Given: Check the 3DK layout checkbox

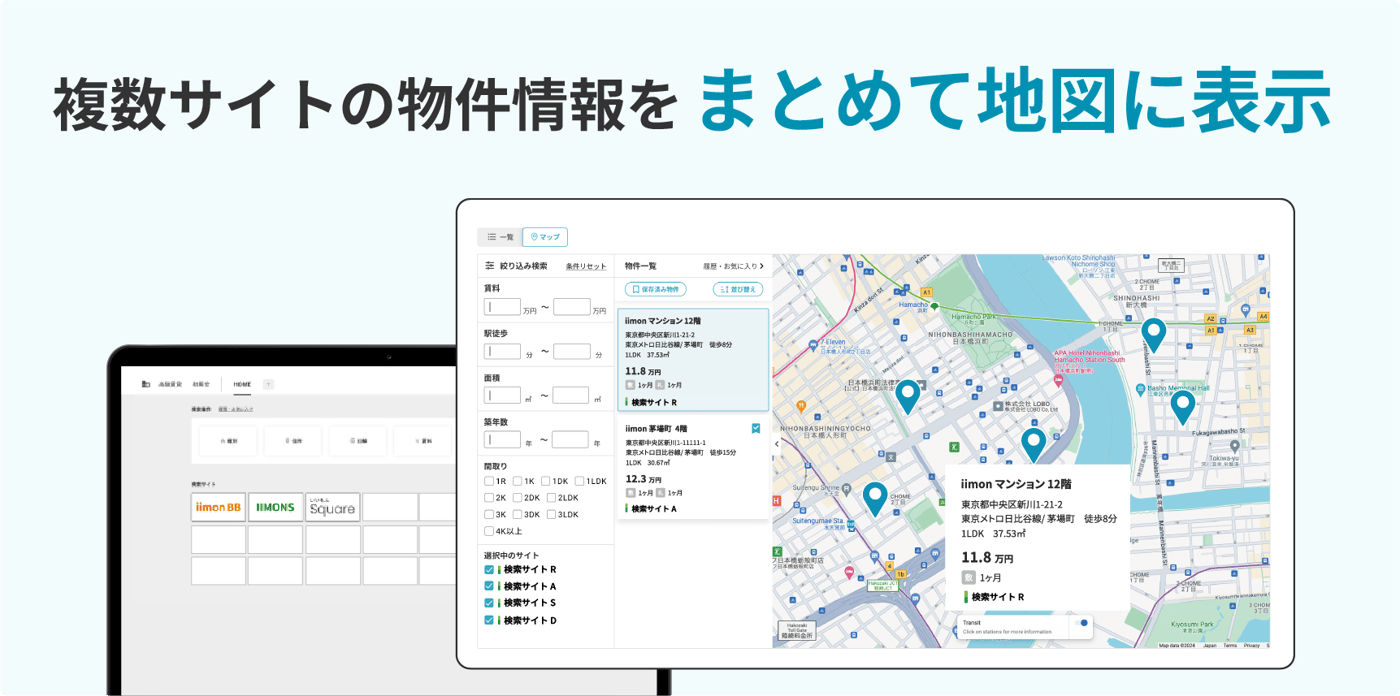Looking at the screenshot, I should pyautogui.click(x=518, y=514).
